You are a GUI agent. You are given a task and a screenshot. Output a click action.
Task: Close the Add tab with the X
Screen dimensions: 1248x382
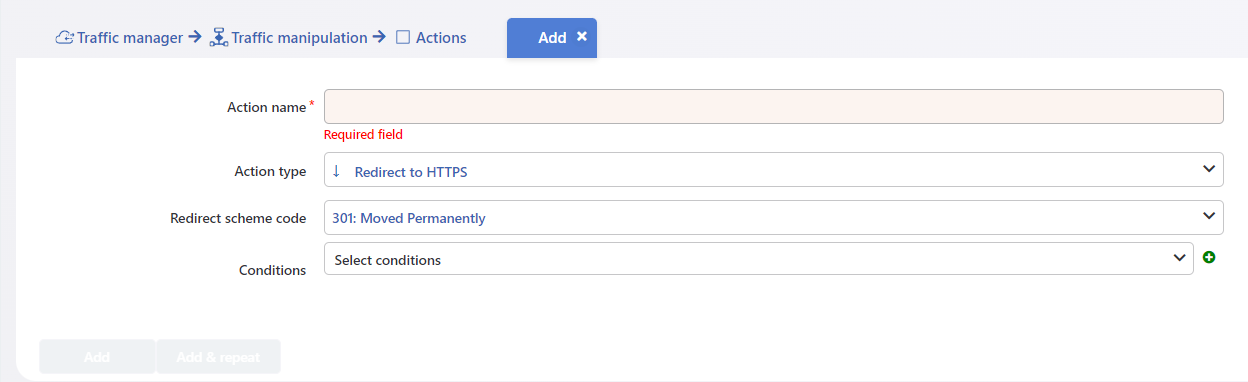pyautogui.click(x=582, y=36)
